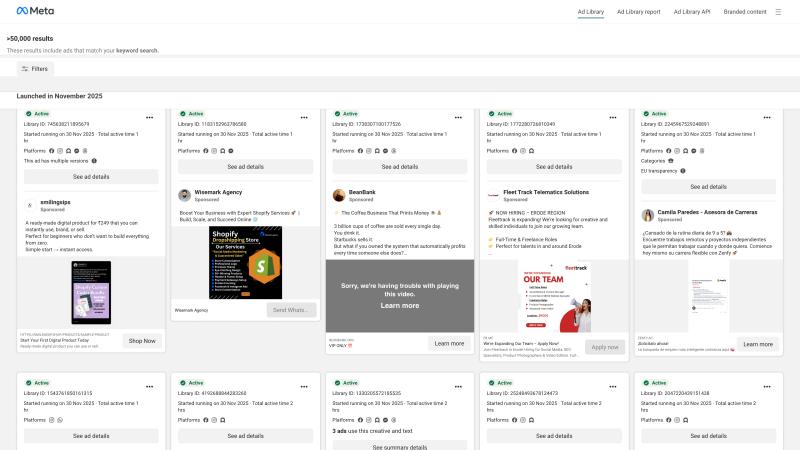See ad details for the smilingsips ad
This screenshot has height=450, width=800.
91,177
